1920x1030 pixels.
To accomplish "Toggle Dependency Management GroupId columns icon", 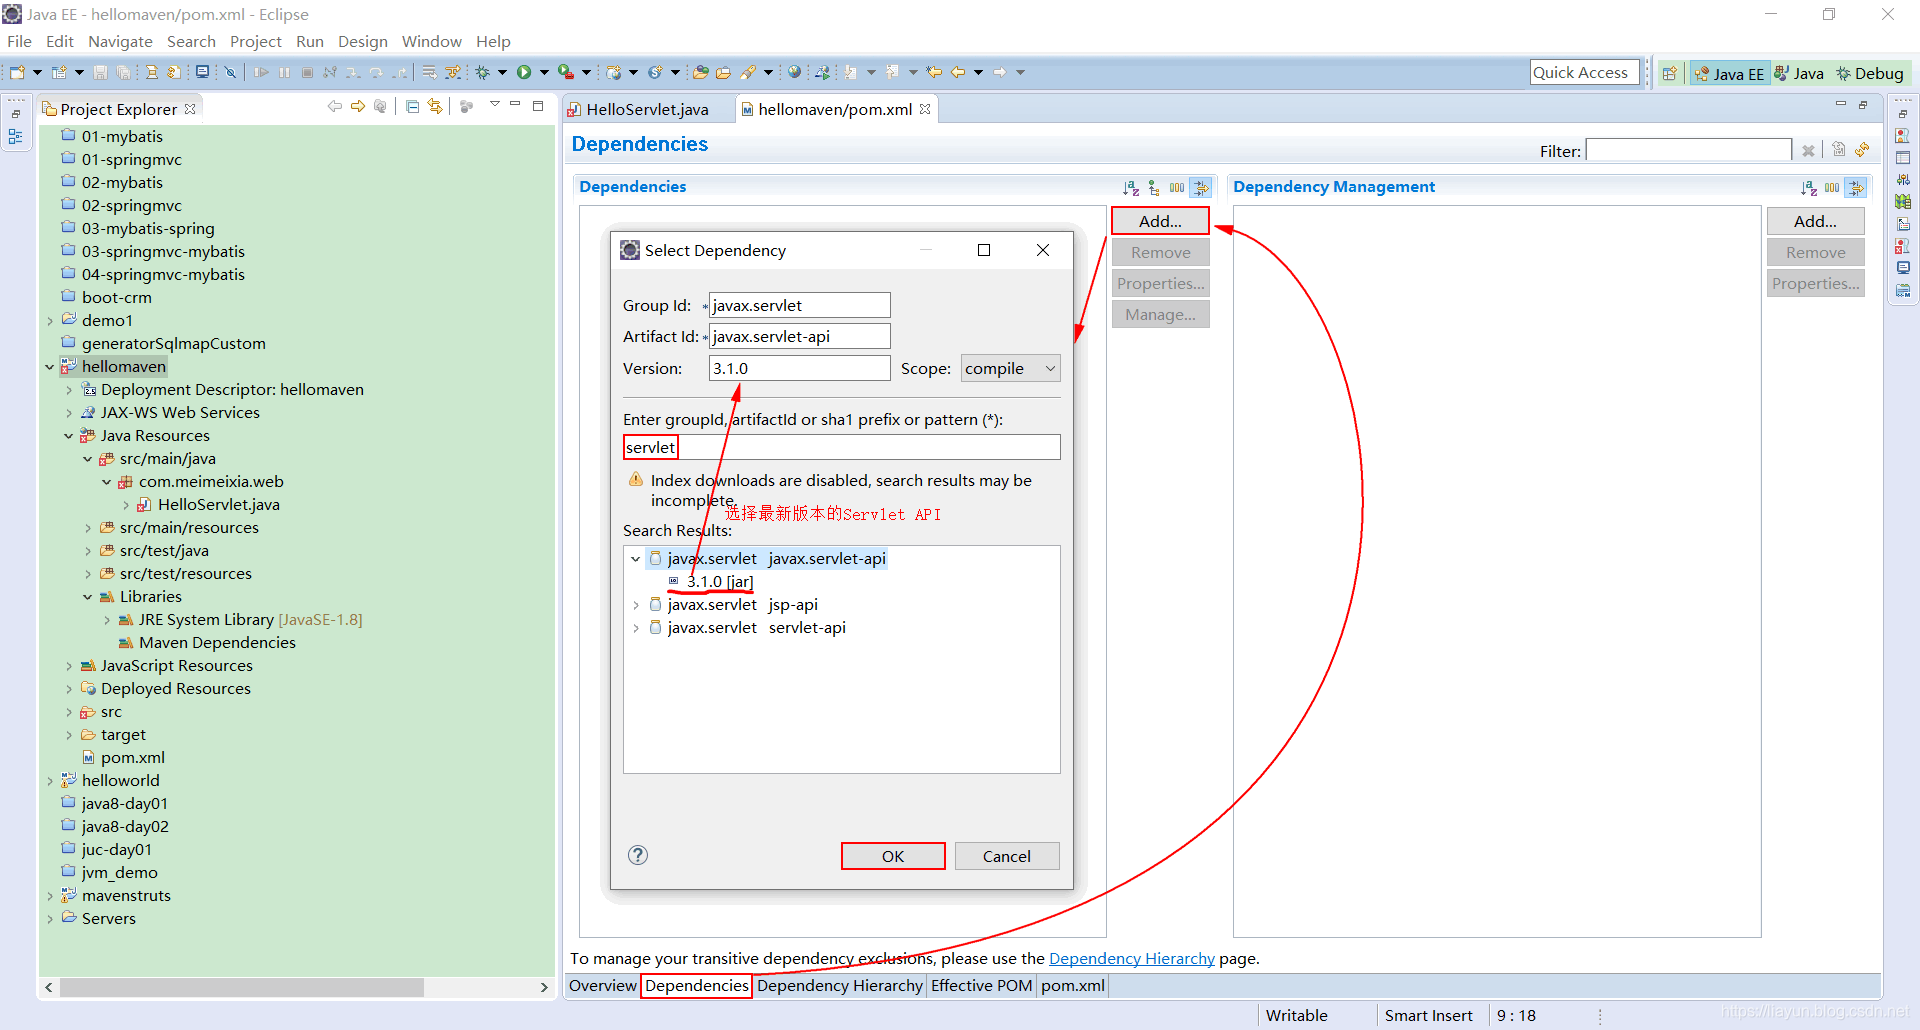I will (1832, 187).
